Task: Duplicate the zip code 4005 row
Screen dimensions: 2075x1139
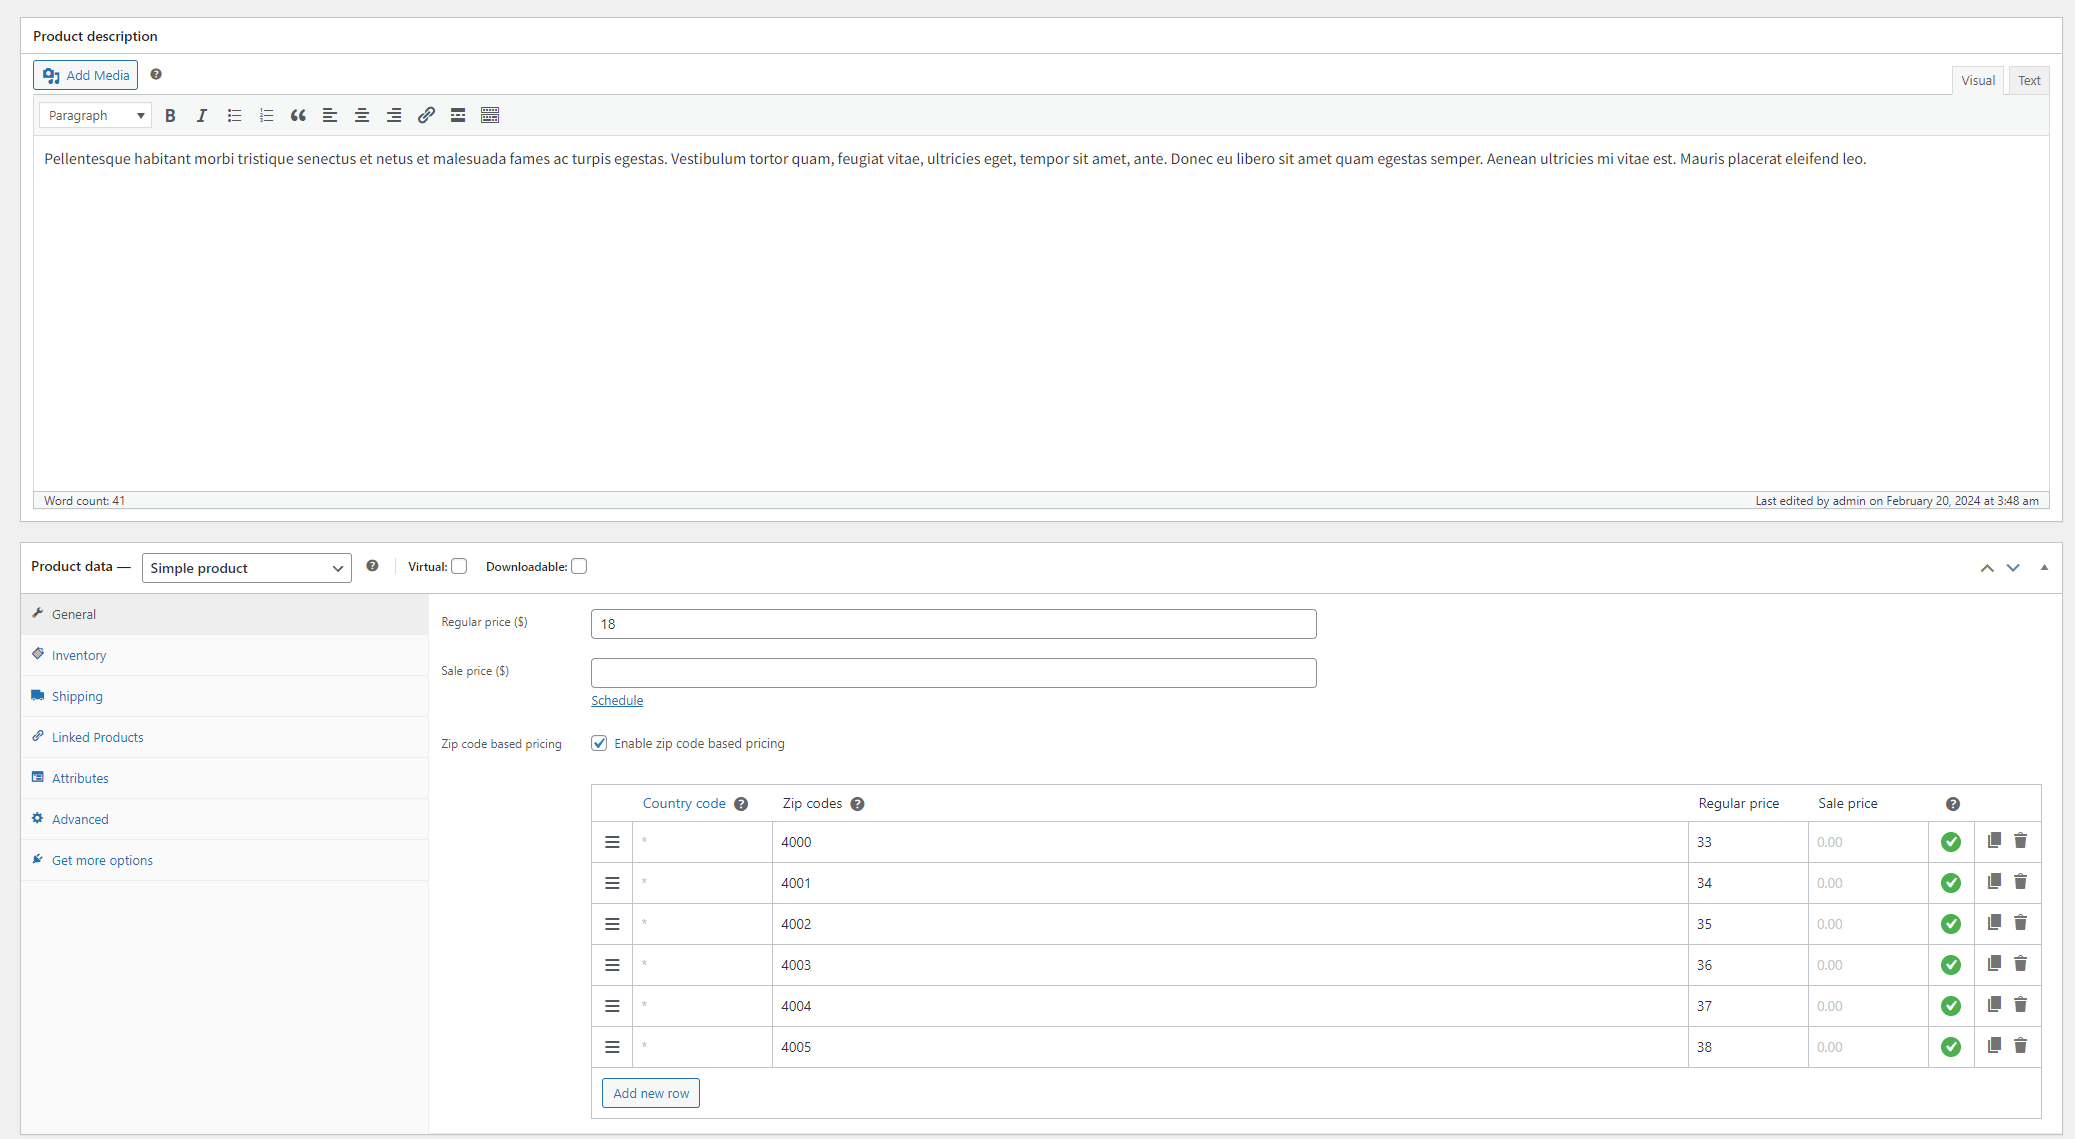Action: pyautogui.click(x=1994, y=1046)
